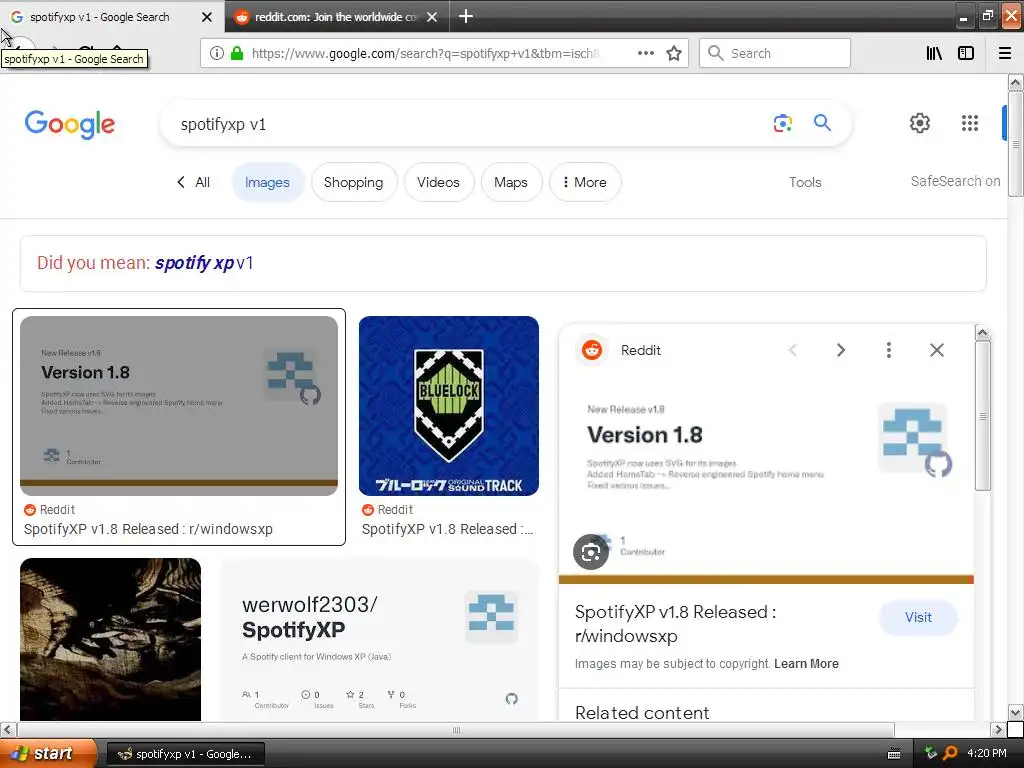Click page vertical scrollbar down arrow
The width and height of the screenshot is (1024, 768).
[1015, 712]
